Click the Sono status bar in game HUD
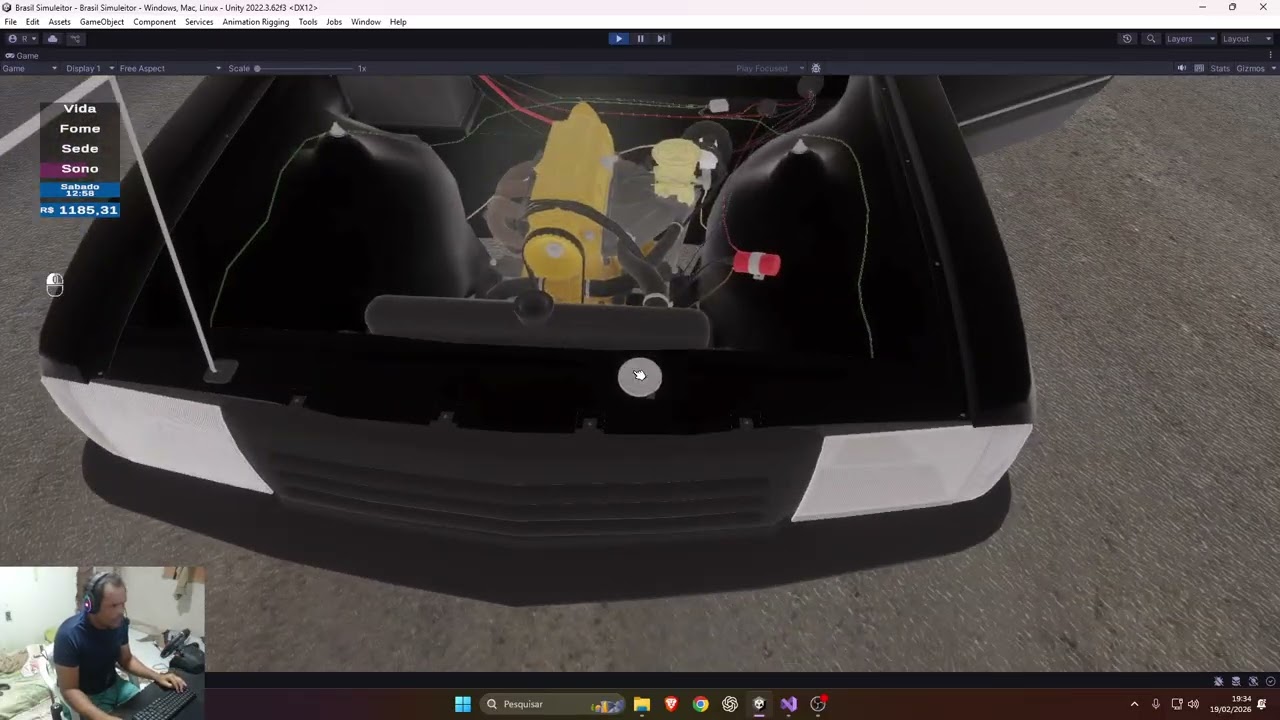Screen dimensions: 1280x720 pos(80,169)
